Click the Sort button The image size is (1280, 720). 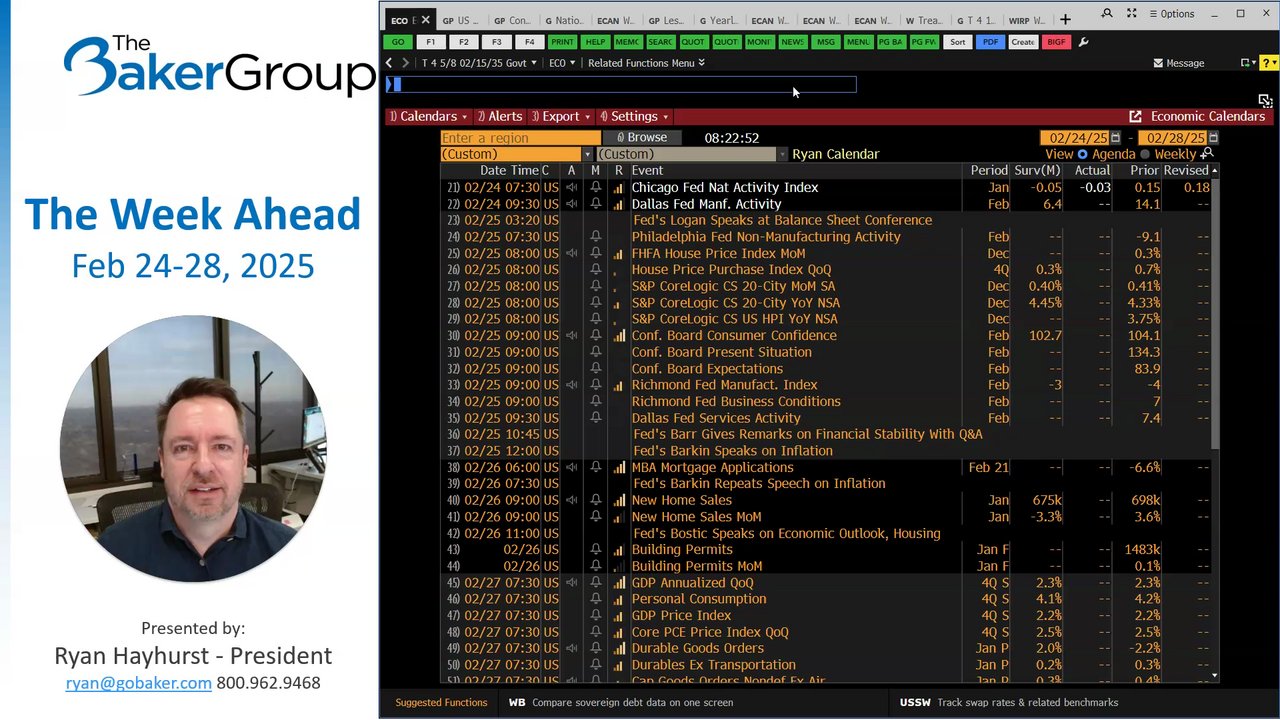click(958, 42)
